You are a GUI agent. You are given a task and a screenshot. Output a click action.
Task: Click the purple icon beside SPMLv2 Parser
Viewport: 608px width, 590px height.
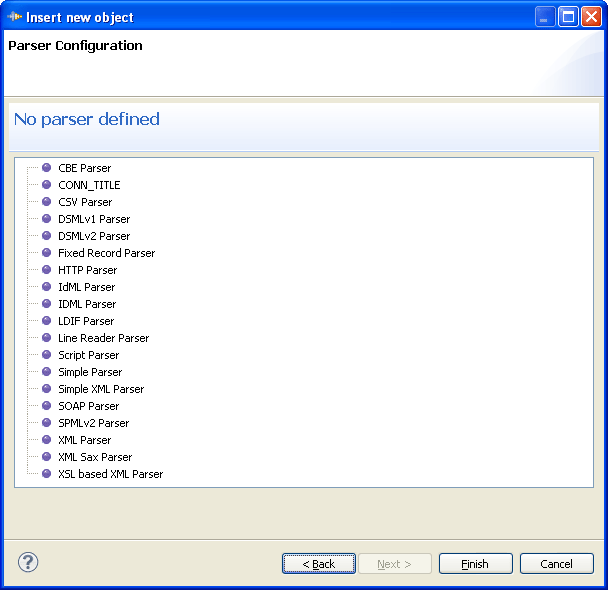[47, 423]
